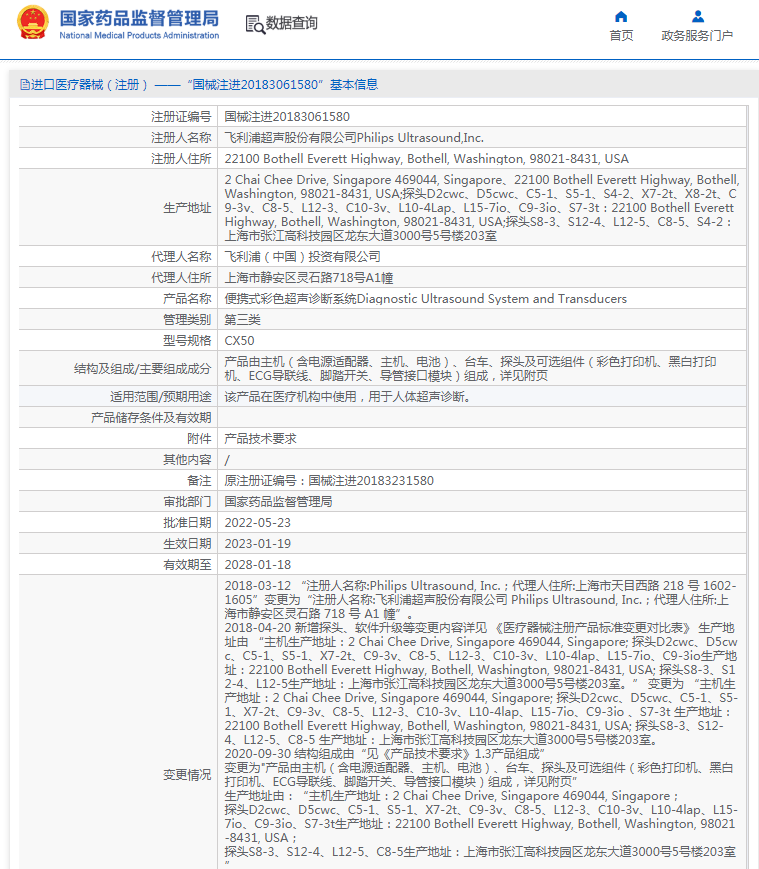This screenshot has height=869, width=759.
Task: Click the 附件 label
Action: 199,439
